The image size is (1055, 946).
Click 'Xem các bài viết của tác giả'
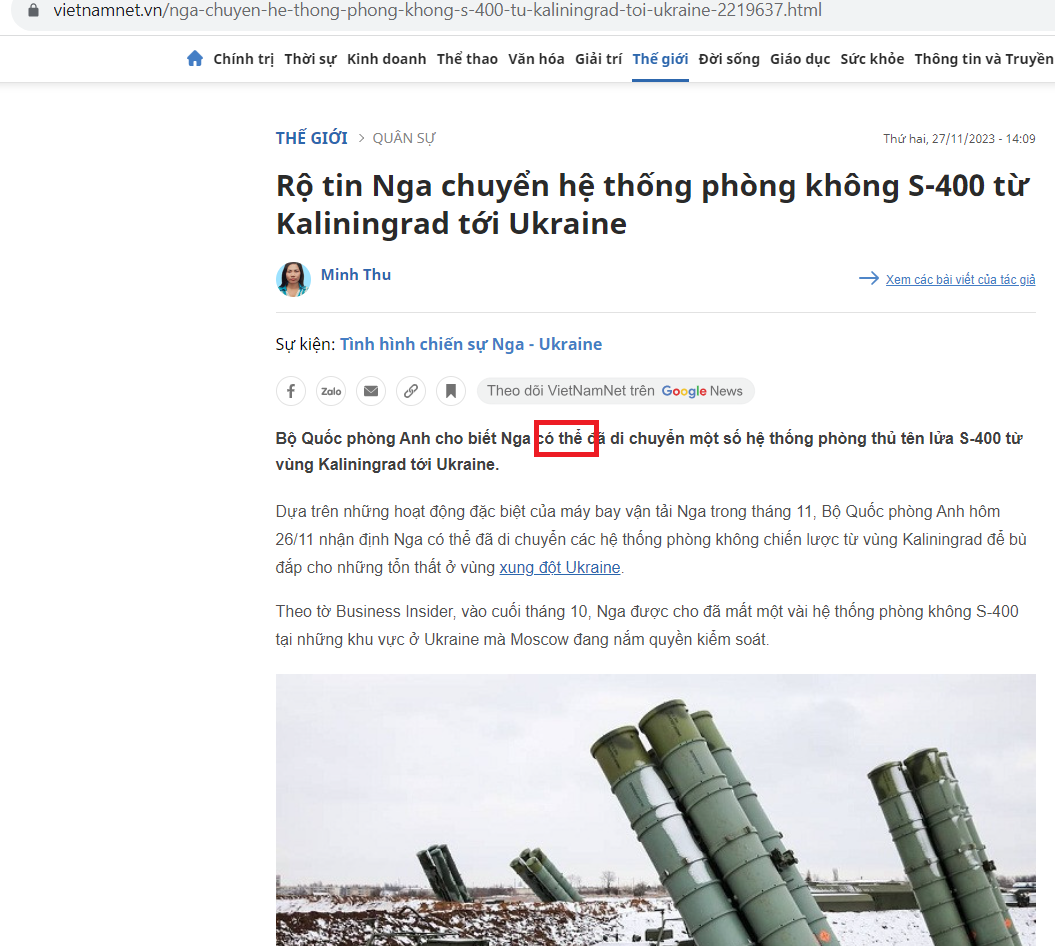960,279
